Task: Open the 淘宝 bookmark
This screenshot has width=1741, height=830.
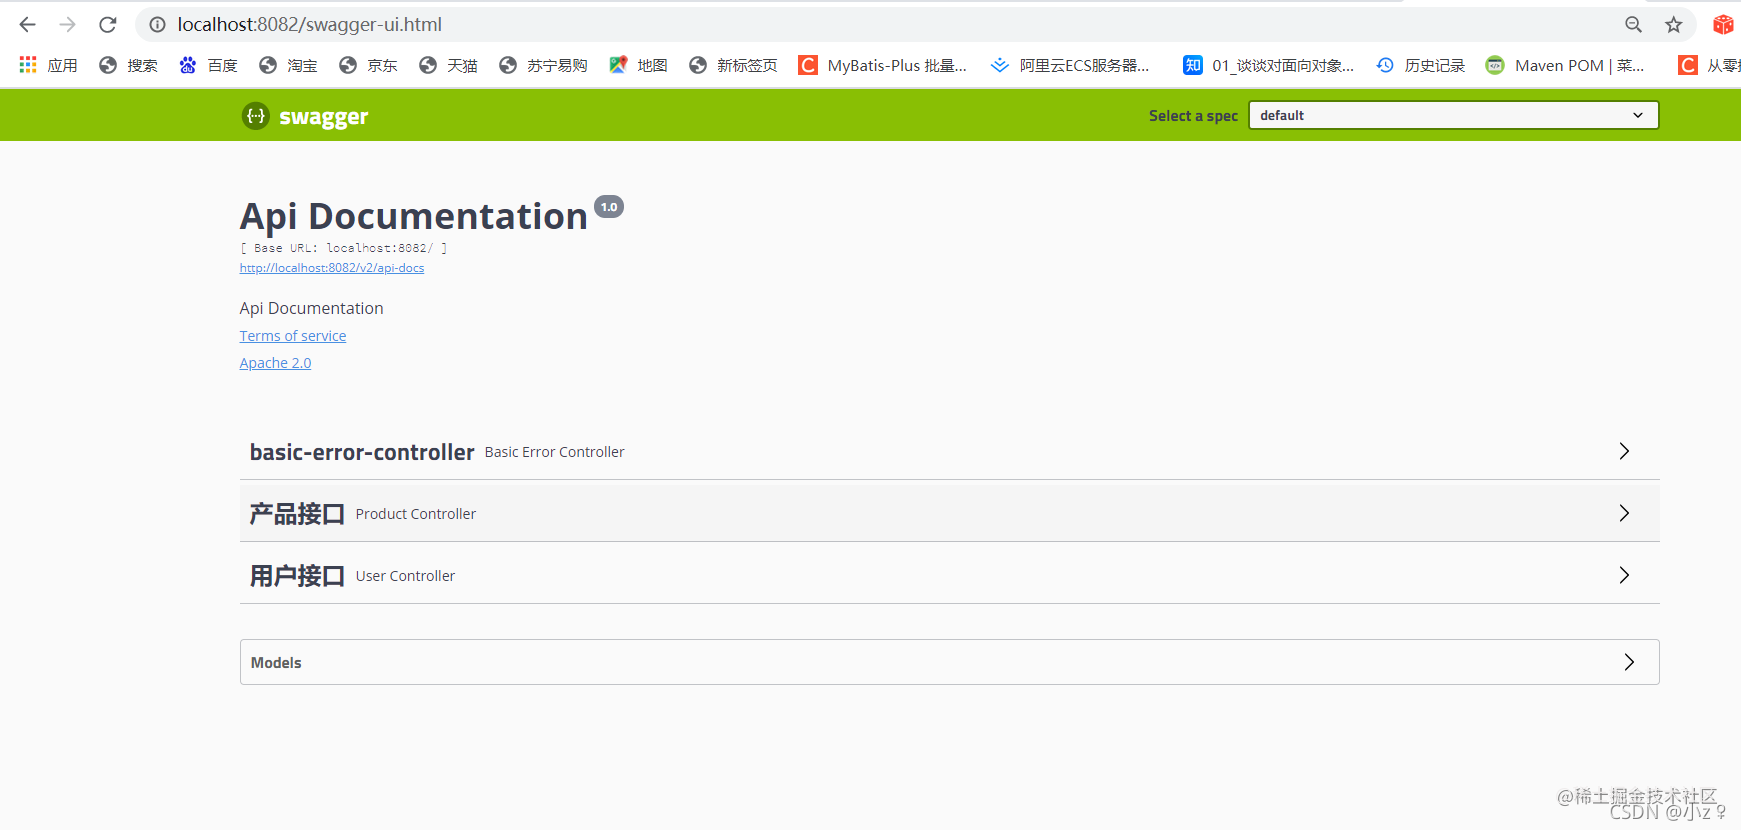Action: (288, 65)
